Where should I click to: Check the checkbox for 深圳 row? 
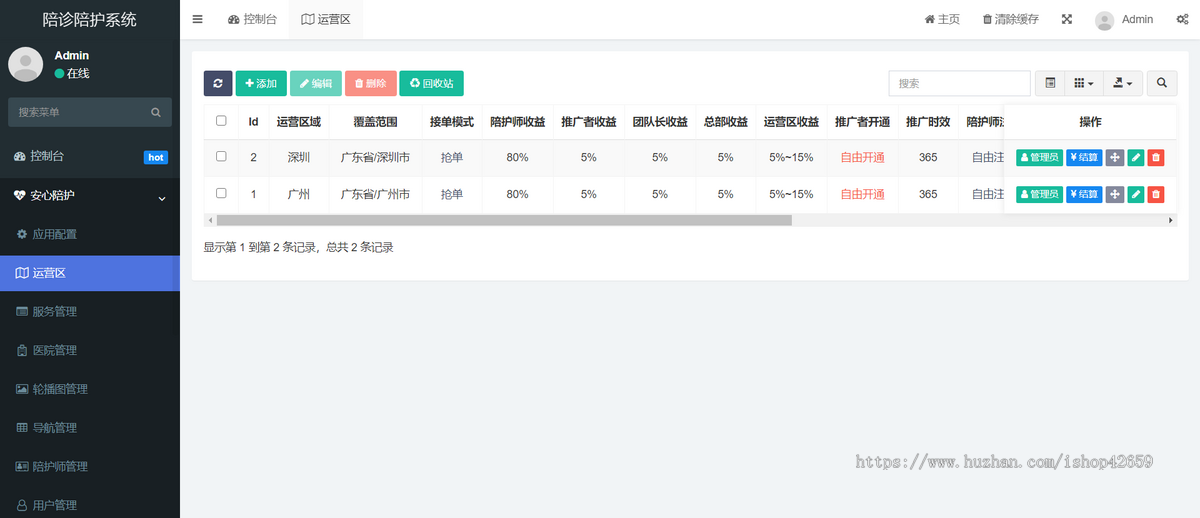click(221, 156)
